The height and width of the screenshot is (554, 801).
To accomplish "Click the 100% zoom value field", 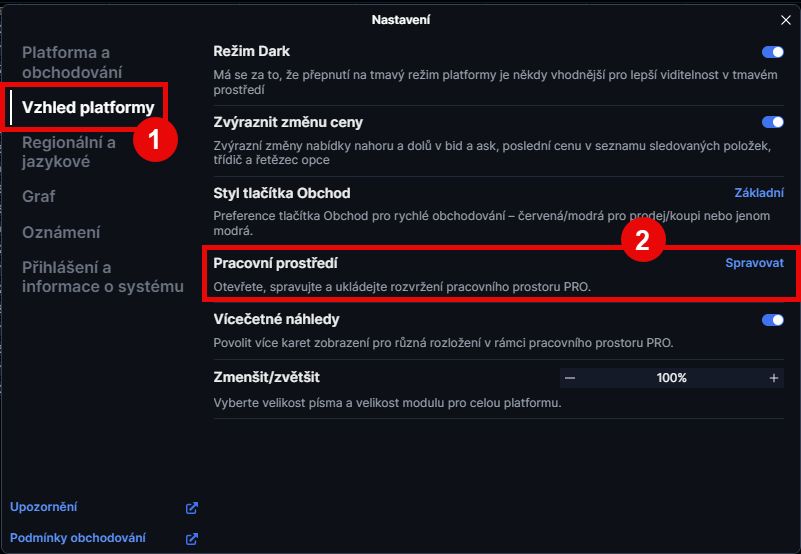I will click(x=672, y=378).
